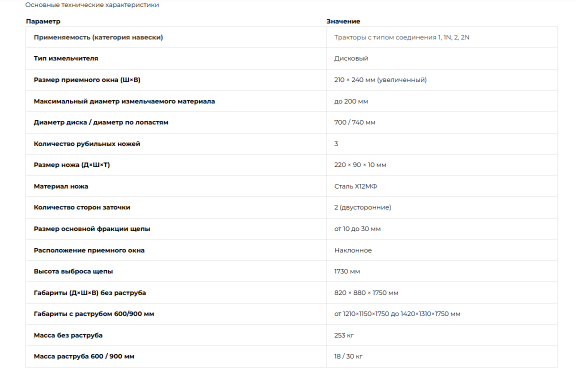The image size is (576, 375).
Task: Select 'Максимальный диаметр измельчаемого материала' label
Action: 124,101
